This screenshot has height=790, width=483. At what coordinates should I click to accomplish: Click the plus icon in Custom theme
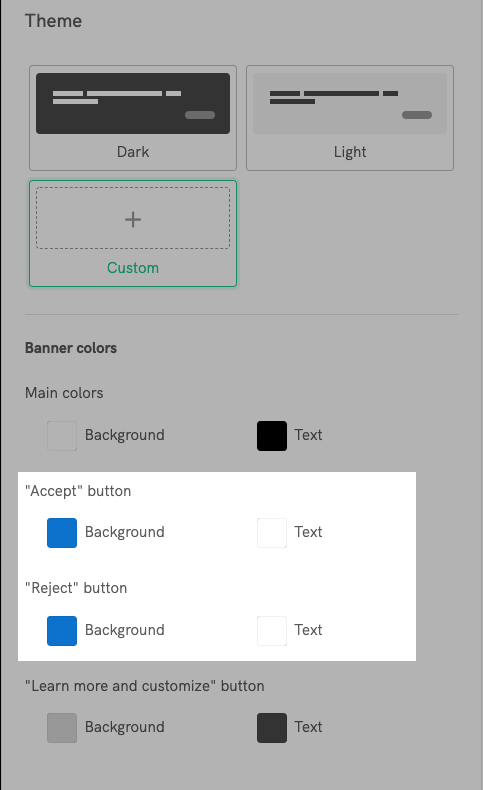point(133,219)
